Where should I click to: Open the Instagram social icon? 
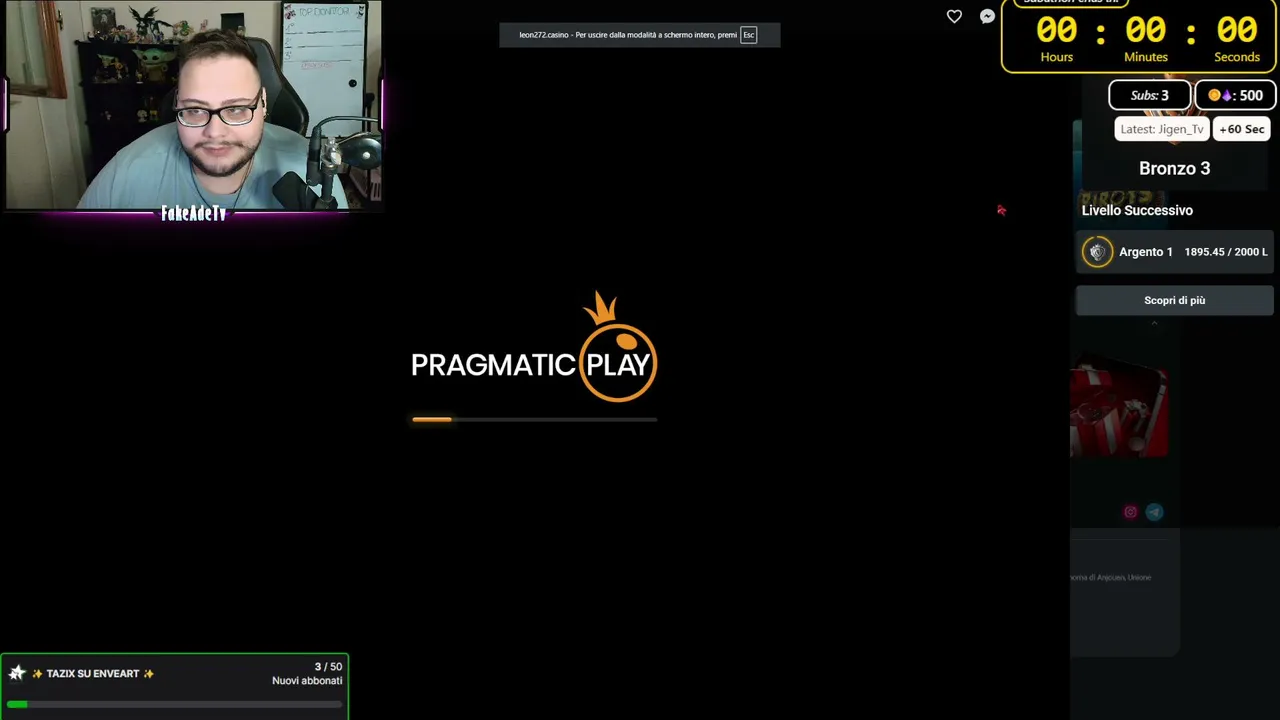tap(1130, 512)
